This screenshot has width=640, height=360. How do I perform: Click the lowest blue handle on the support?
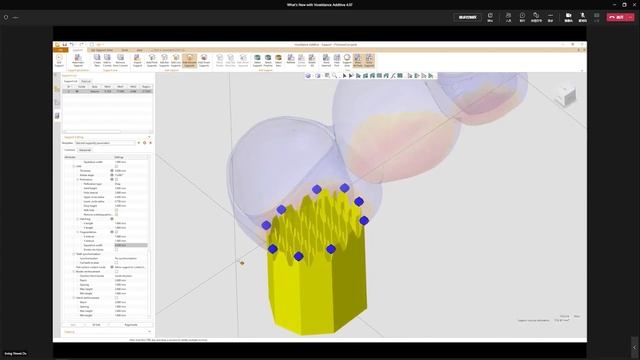coord(298,256)
